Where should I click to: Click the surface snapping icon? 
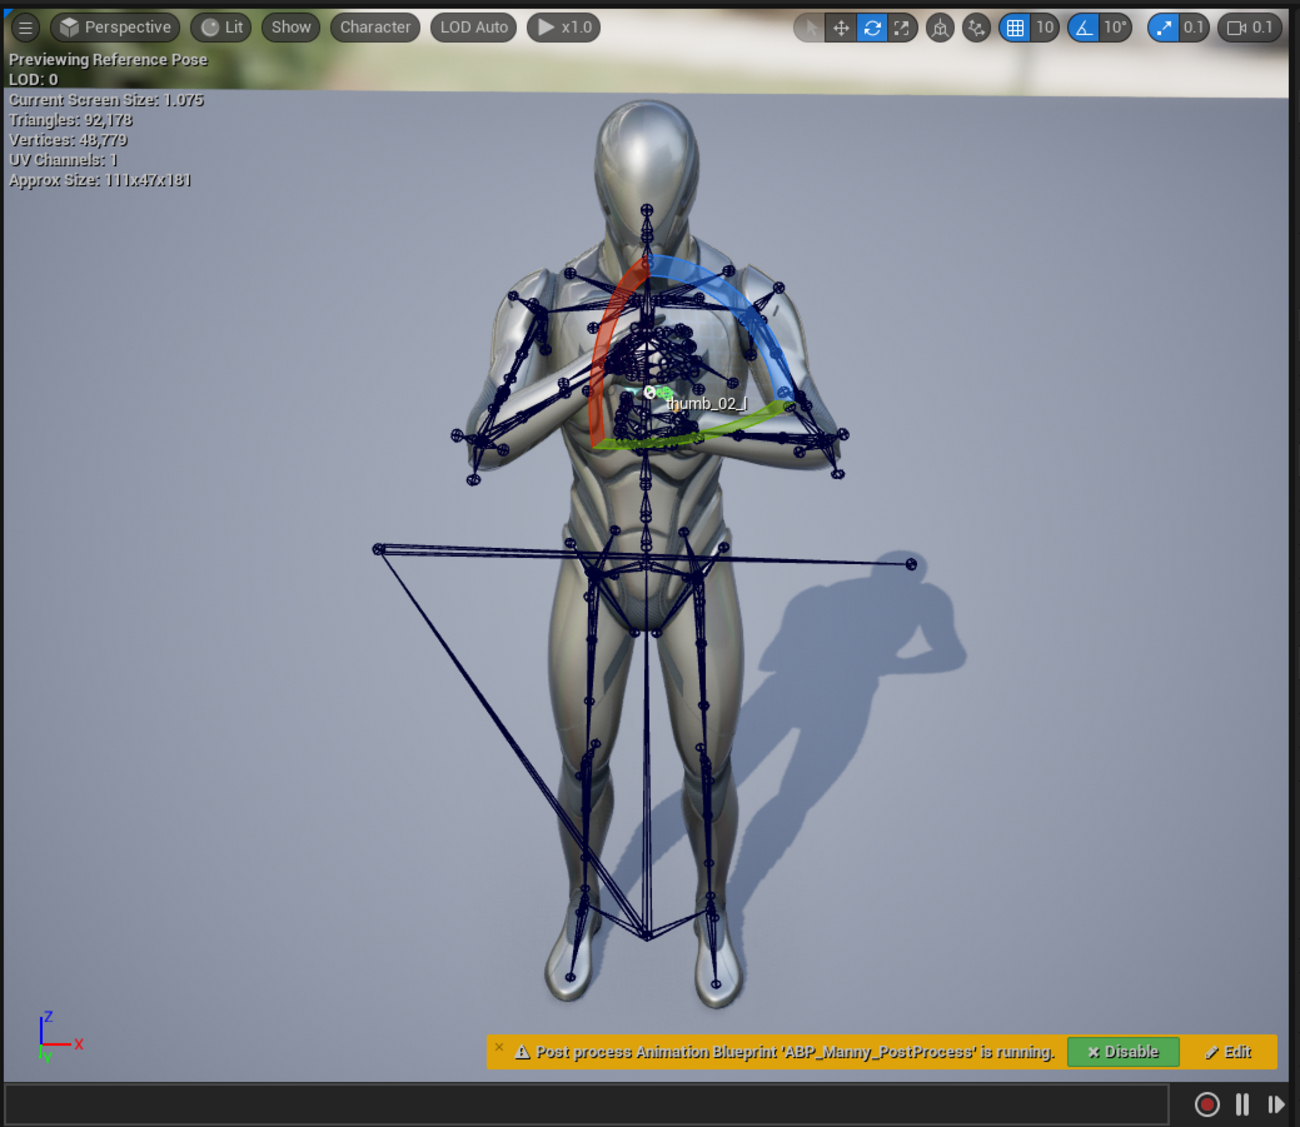[976, 28]
